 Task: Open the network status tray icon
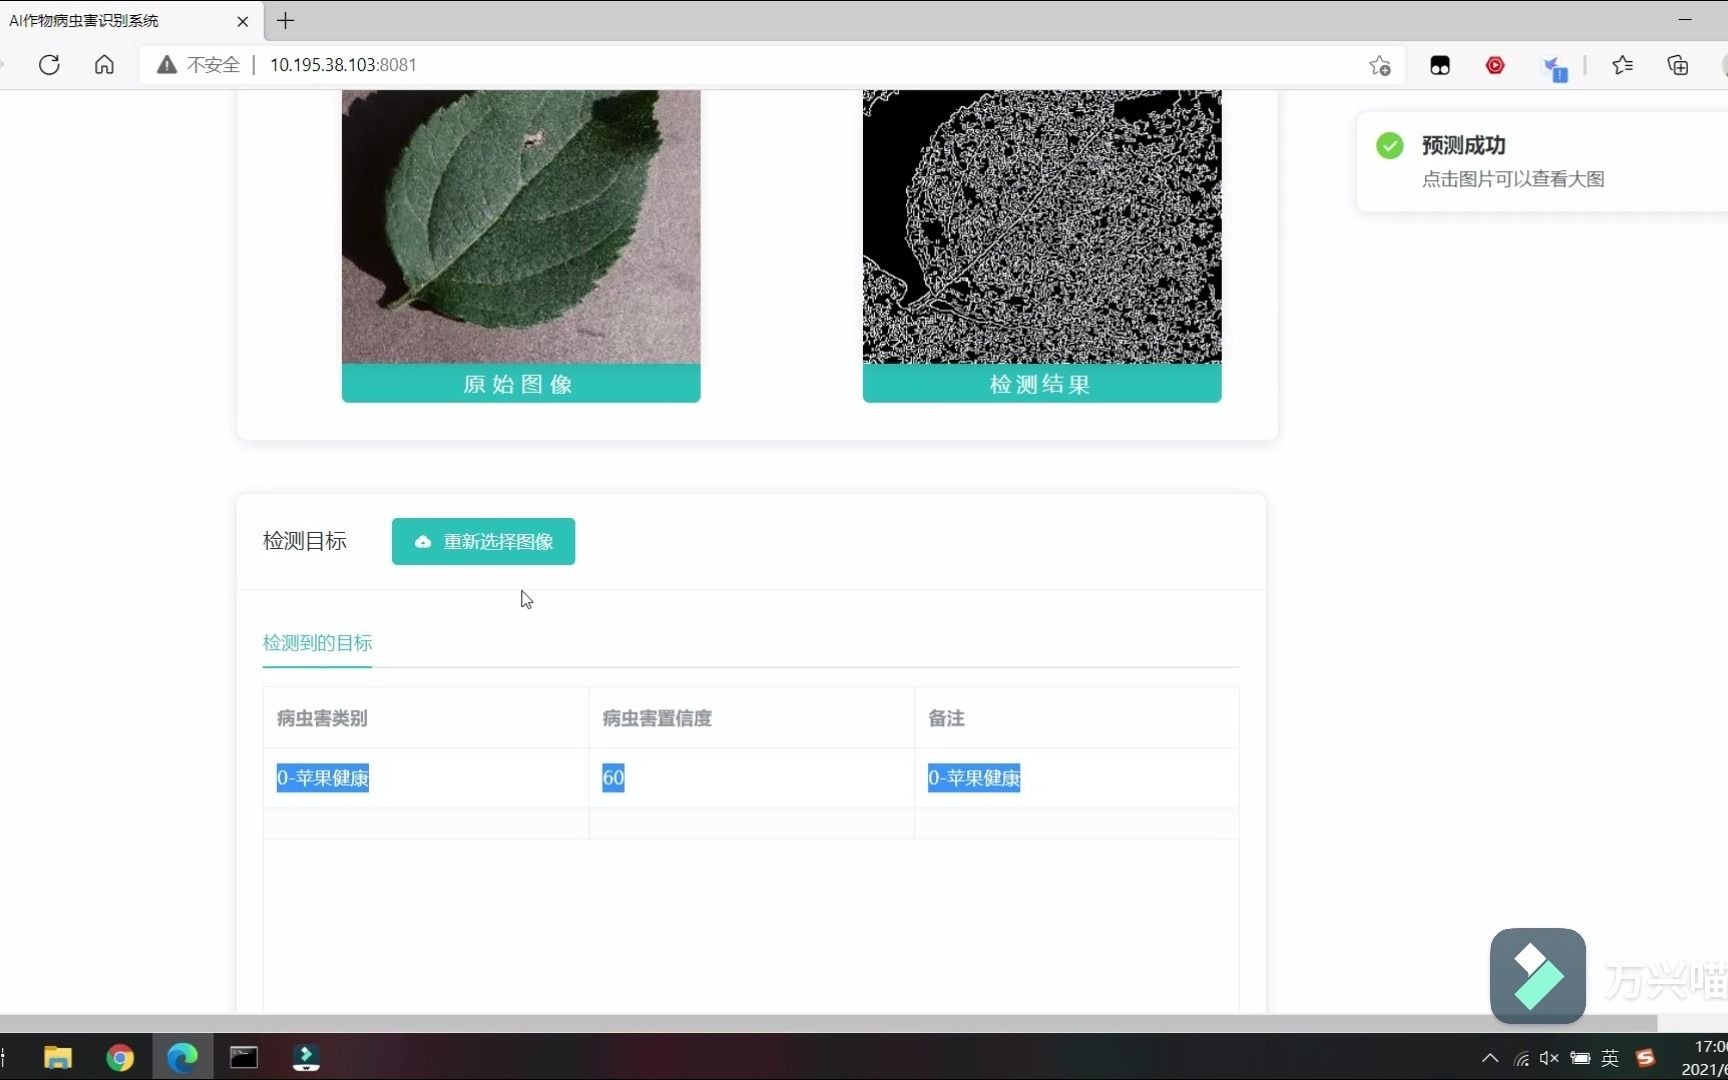(1522, 1058)
